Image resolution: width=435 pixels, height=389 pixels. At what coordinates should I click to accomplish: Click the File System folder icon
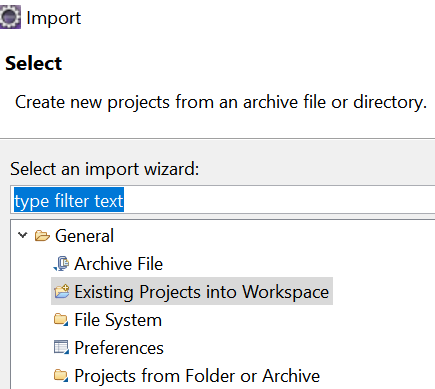[61, 320]
